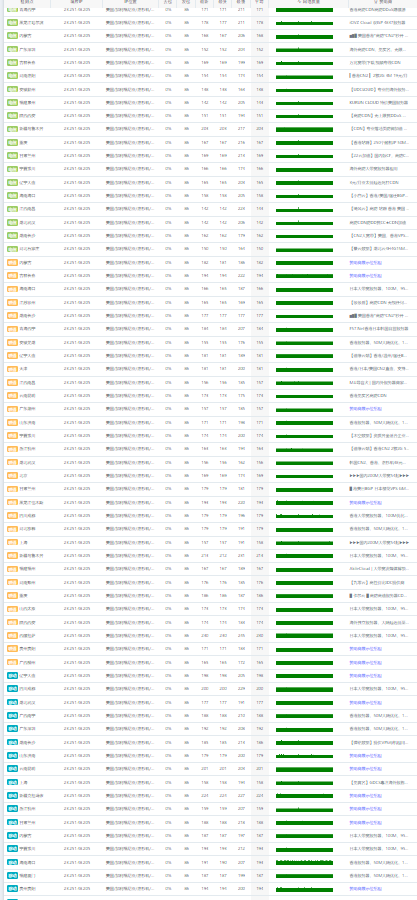This screenshot has width=417, height=900.
Task: Click the green ping bar in 电信 重庆 row
Action: point(305,142)
